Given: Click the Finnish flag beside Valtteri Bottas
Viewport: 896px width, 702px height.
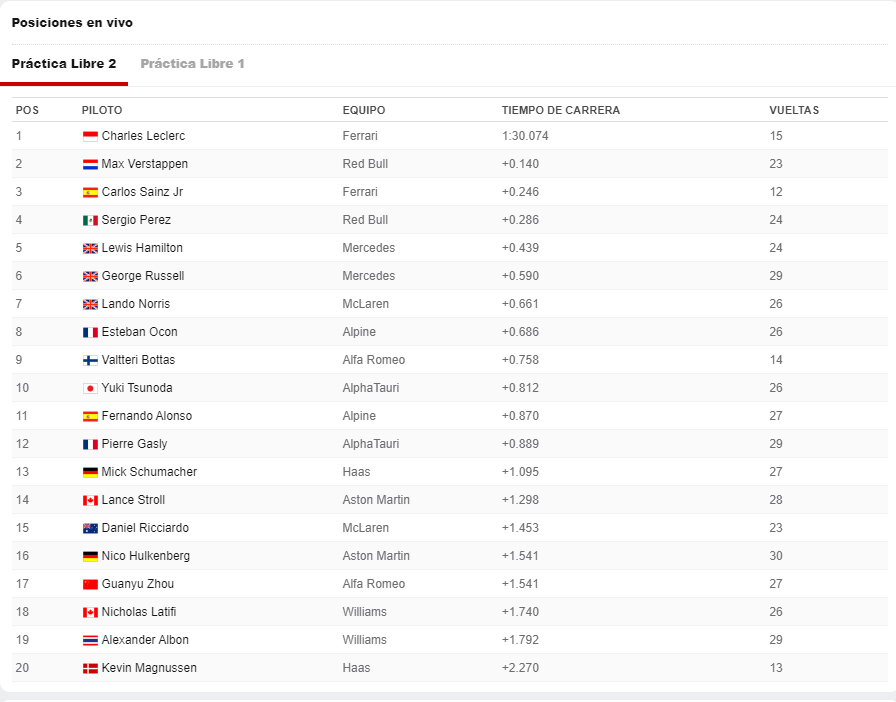Looking at the screenshot, I should click(x=90, y=360).
